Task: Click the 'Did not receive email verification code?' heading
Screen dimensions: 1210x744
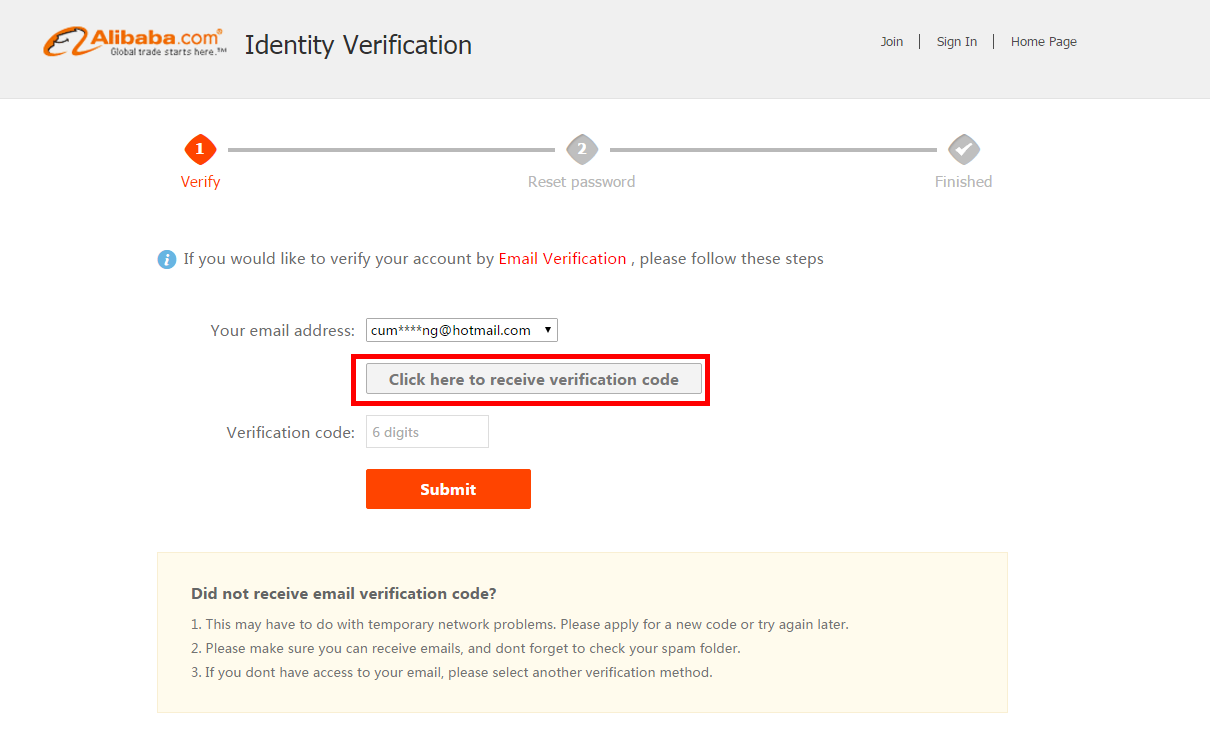Action: tap(344, 594)
